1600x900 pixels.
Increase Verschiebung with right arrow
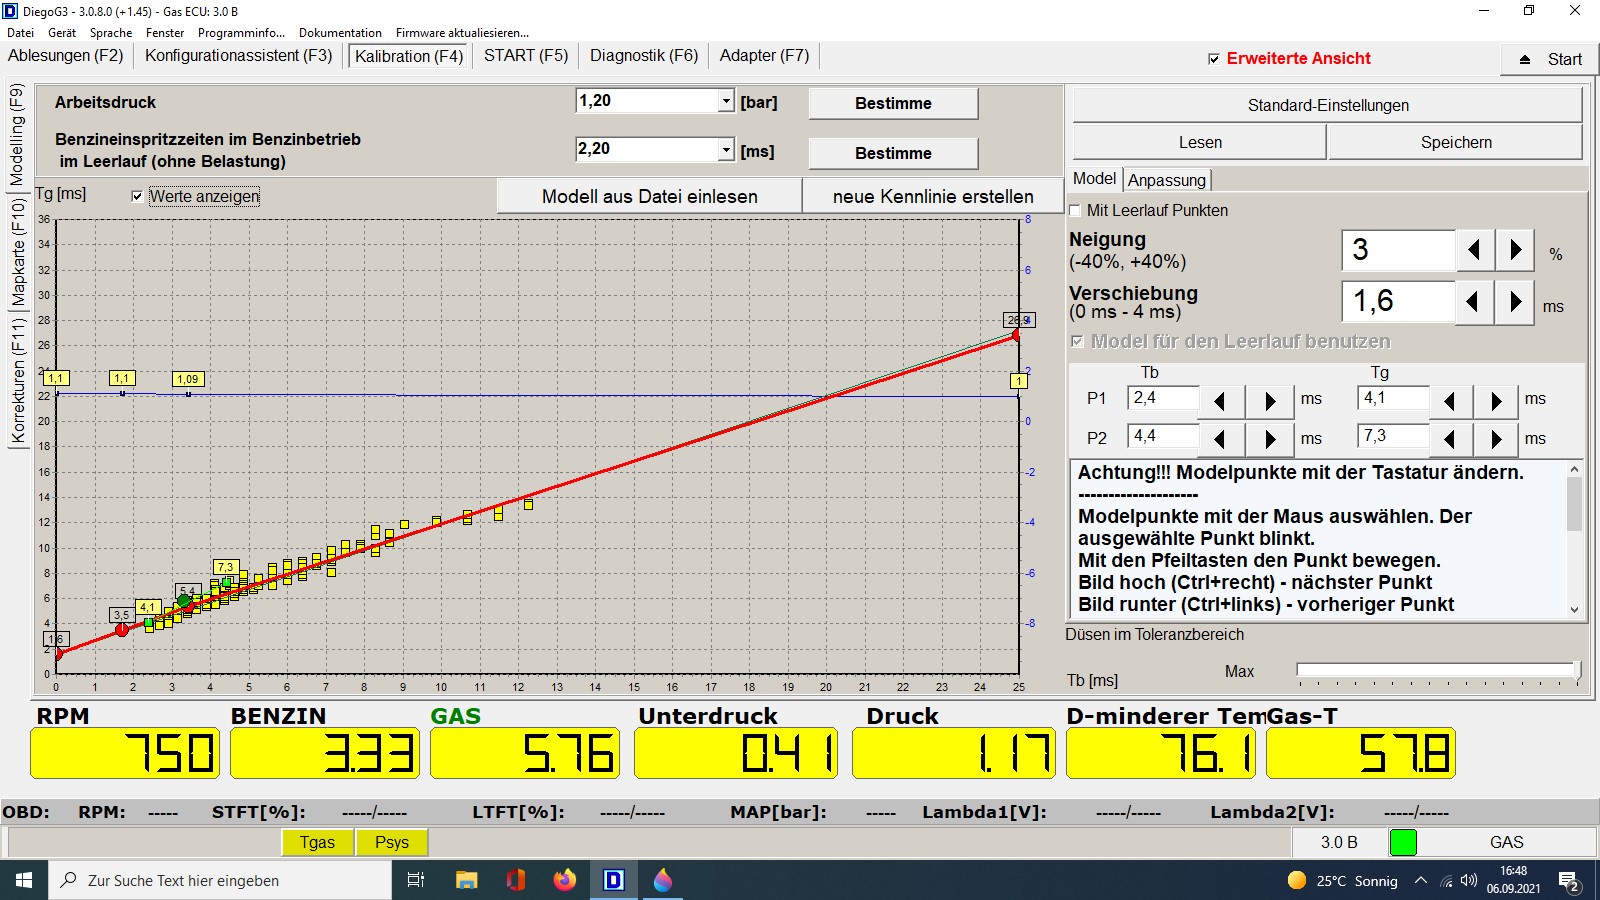(x=1515, y=302)
